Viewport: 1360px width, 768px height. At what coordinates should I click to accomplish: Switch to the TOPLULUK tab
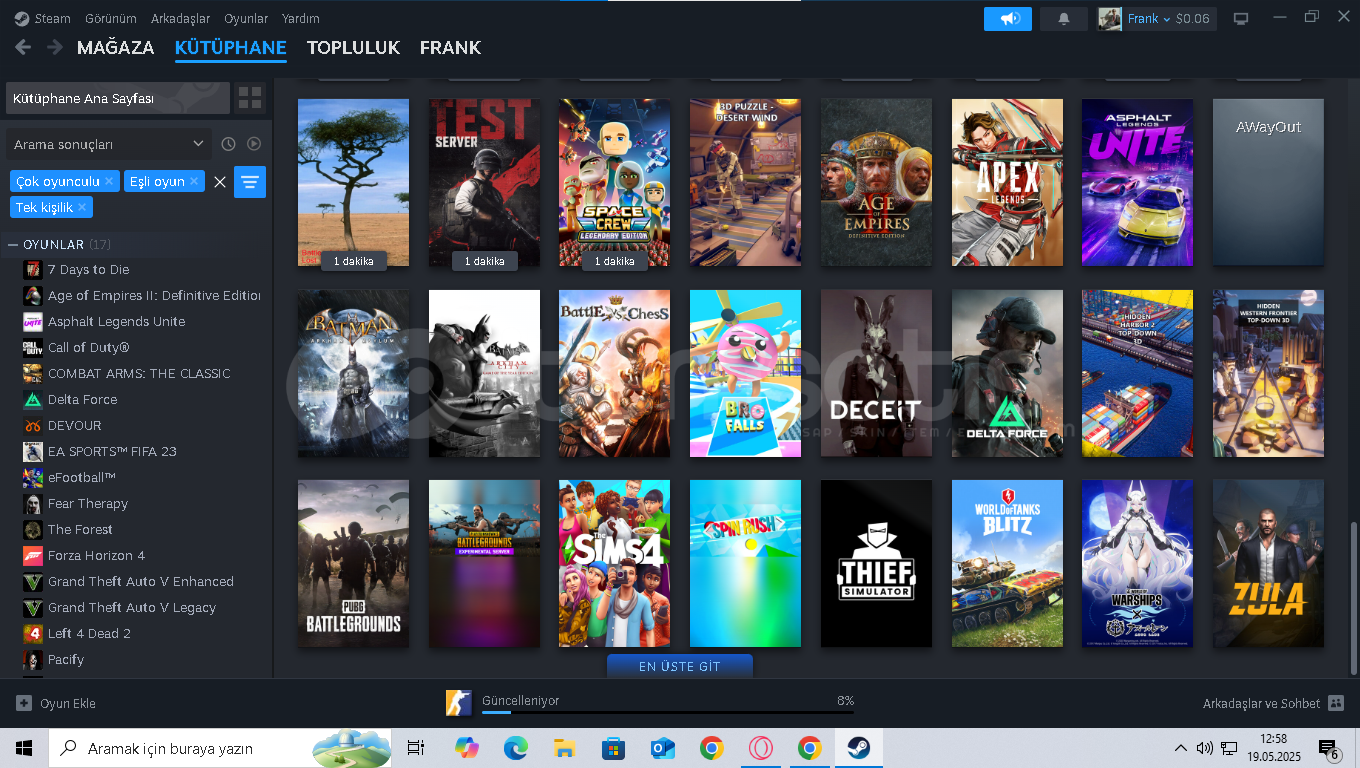353,47
